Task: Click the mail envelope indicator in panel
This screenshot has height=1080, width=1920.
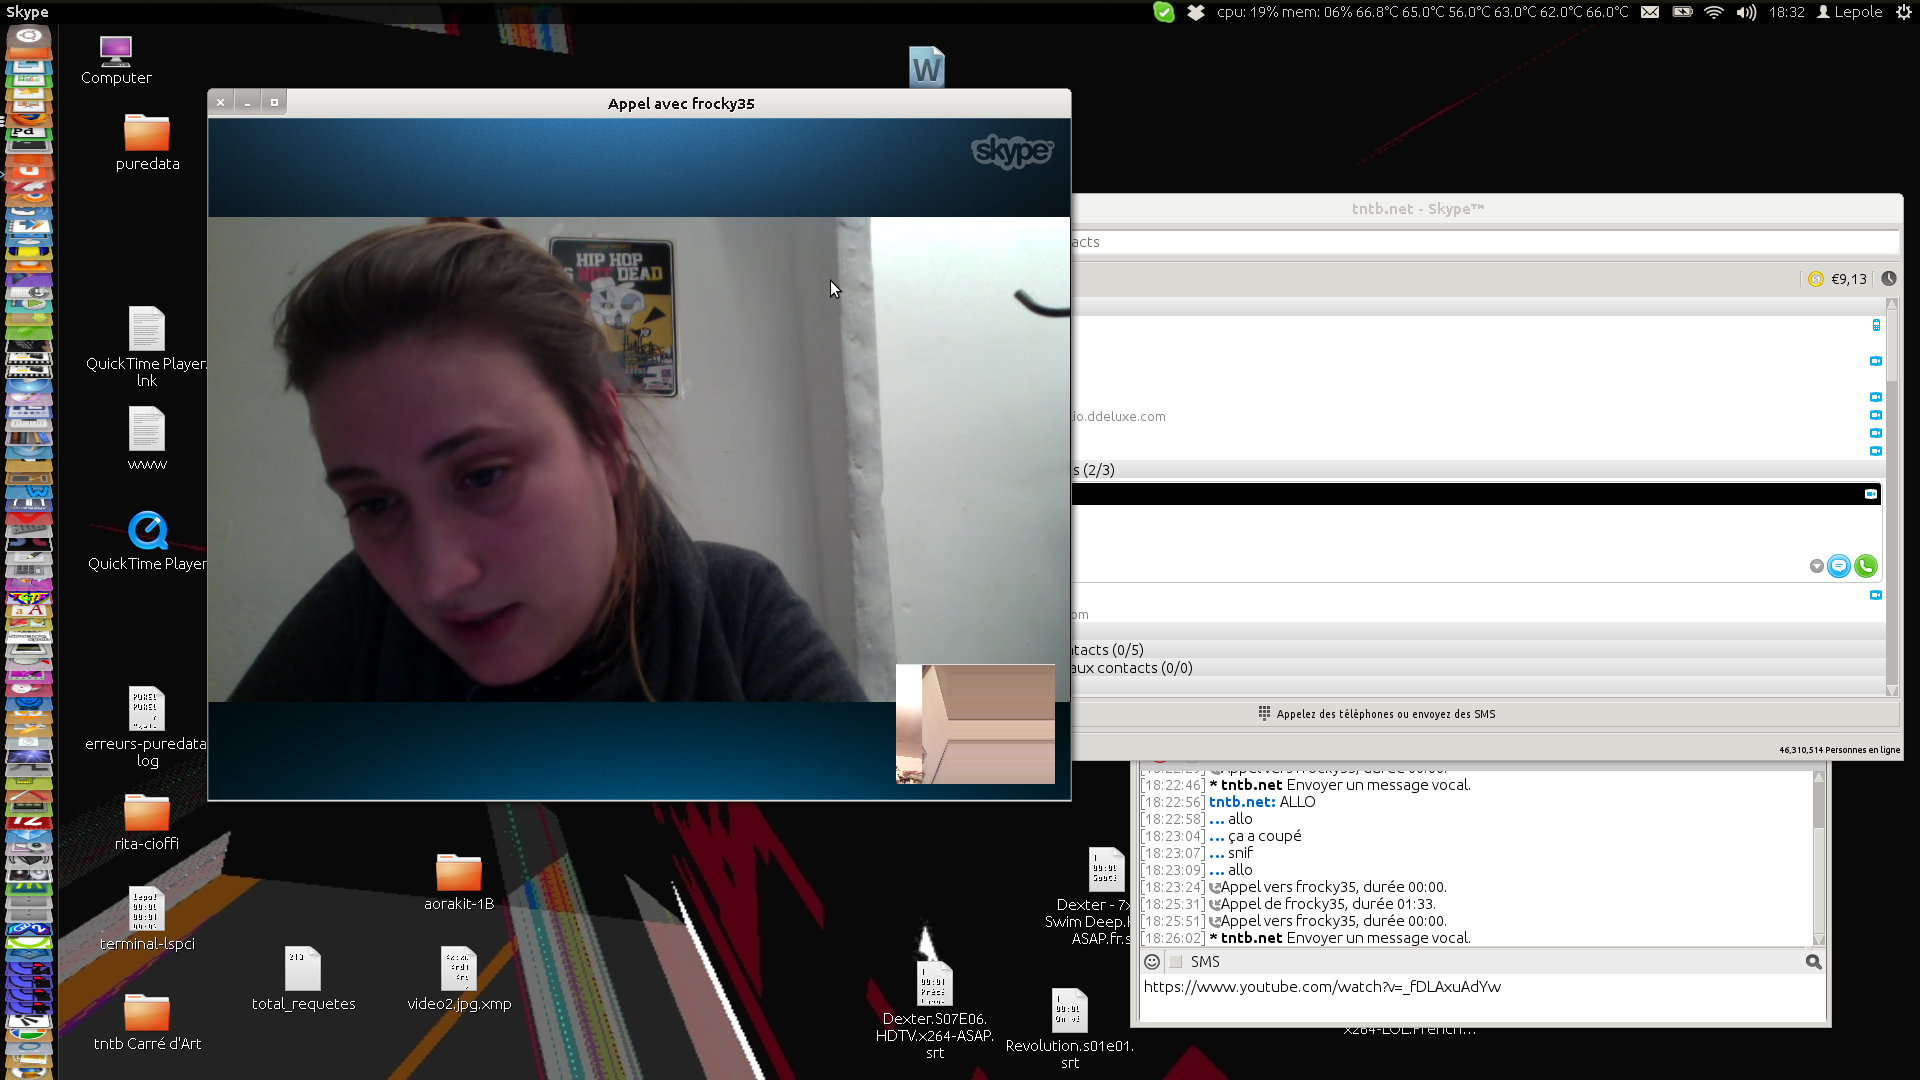Action: pos(1650,12)
